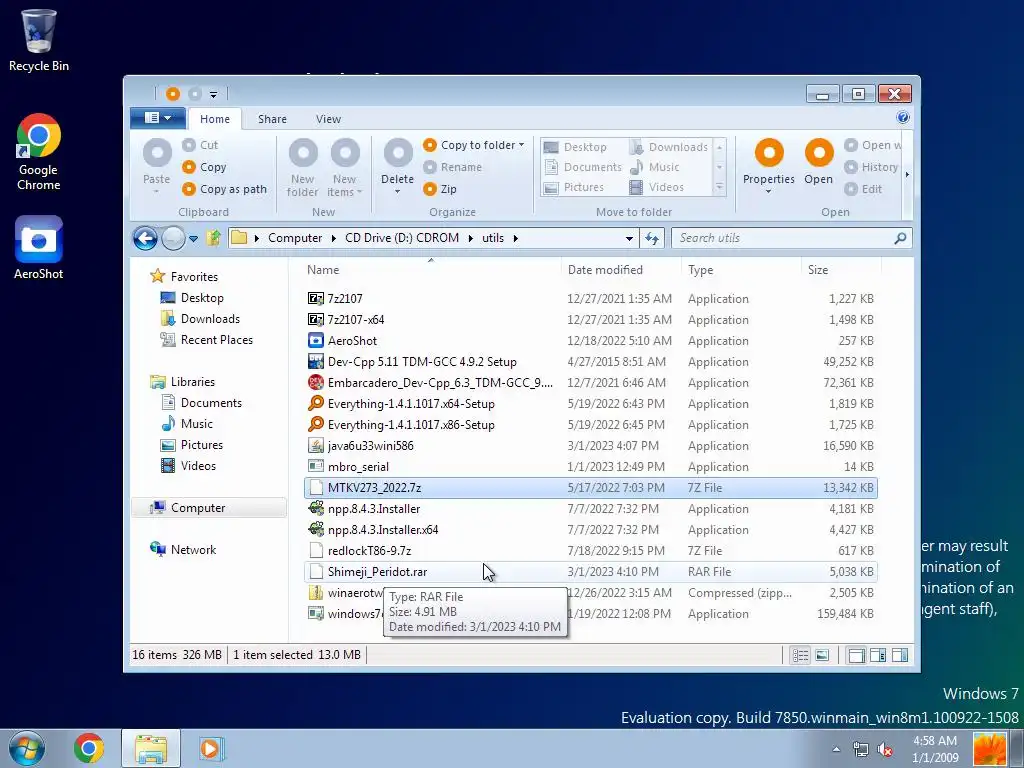Select the mbro_serial file
1024x768 pixels.
coord(590,467)
